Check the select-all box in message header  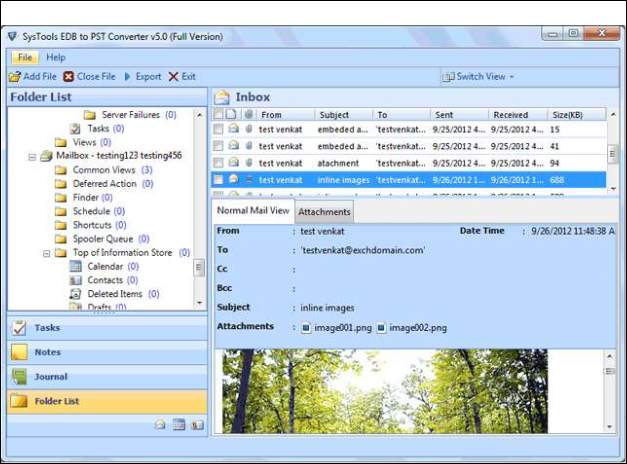coord(218,115)
